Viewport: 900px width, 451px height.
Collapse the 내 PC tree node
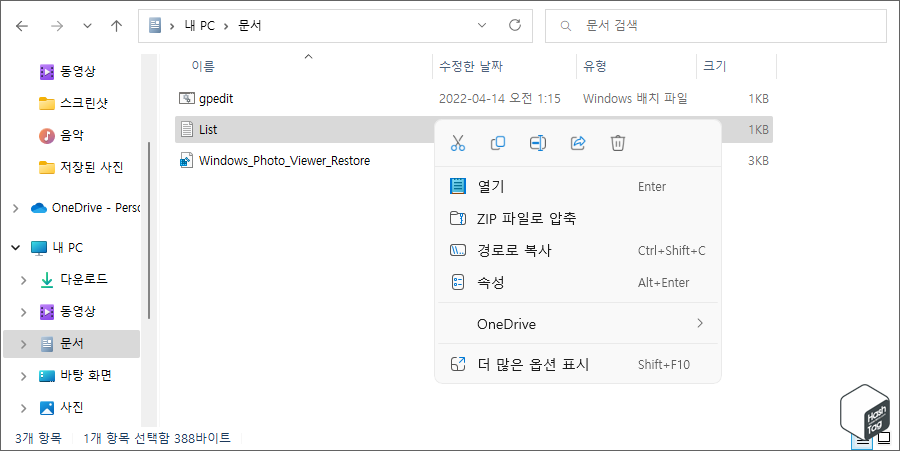(x=15, y=248)
